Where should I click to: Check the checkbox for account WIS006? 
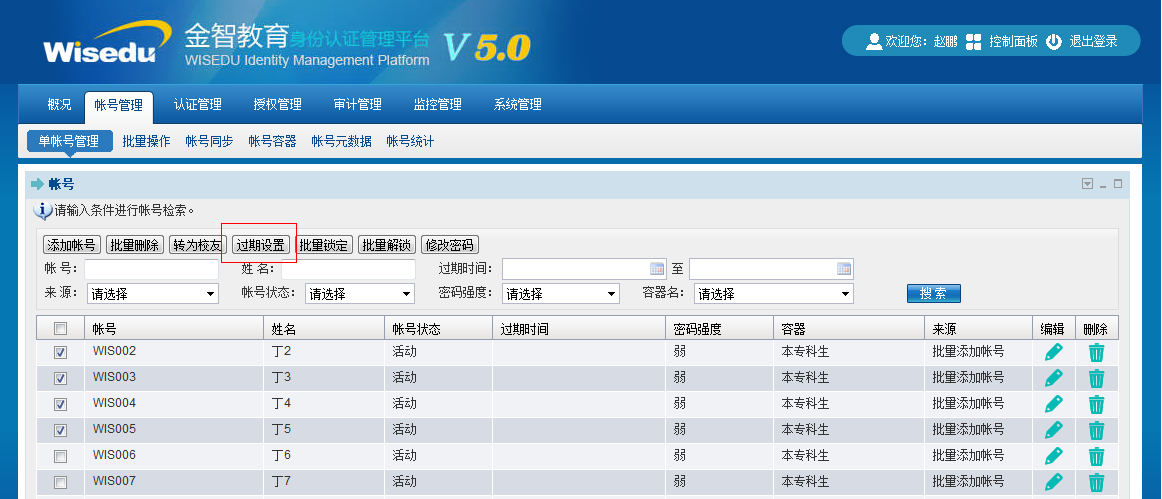pyautogui.click(x=61, y=456)
